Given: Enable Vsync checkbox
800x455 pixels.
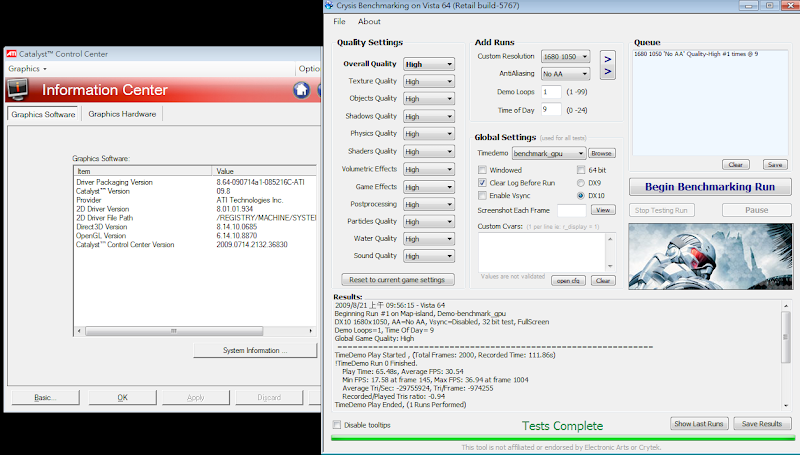Looking at the screenshot, I should pos(482,195).
